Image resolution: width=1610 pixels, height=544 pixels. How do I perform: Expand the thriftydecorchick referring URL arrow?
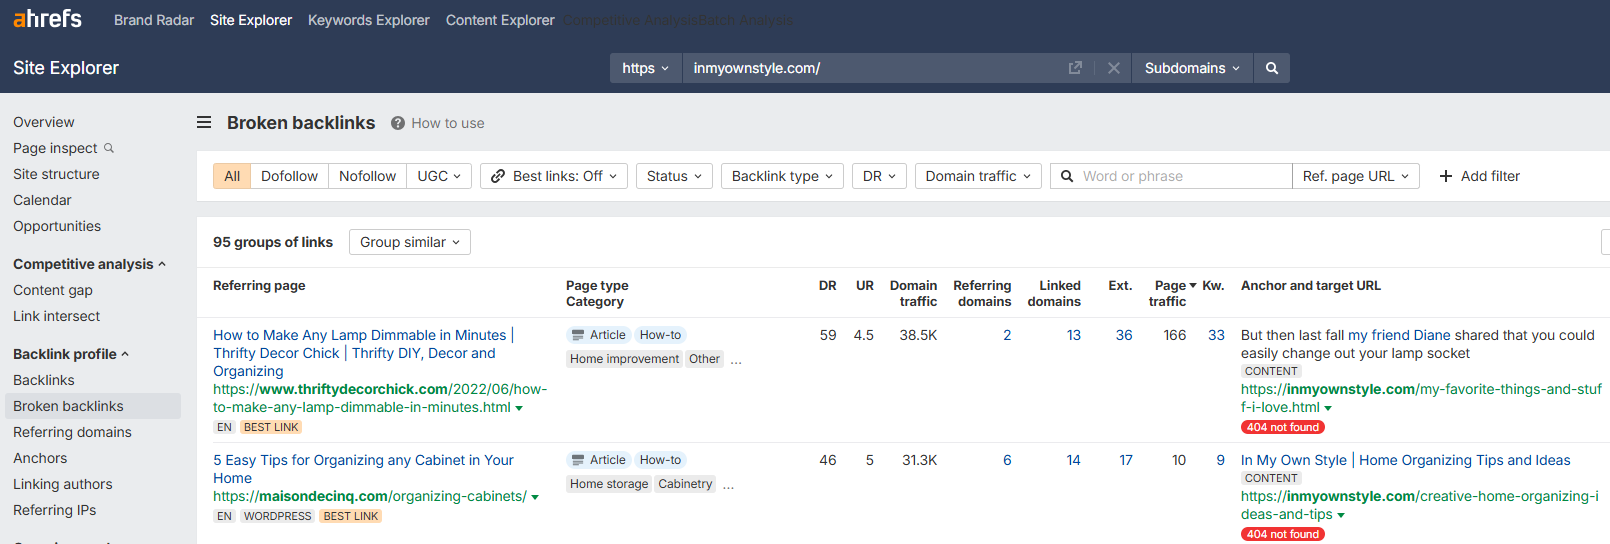coord(519,408)
